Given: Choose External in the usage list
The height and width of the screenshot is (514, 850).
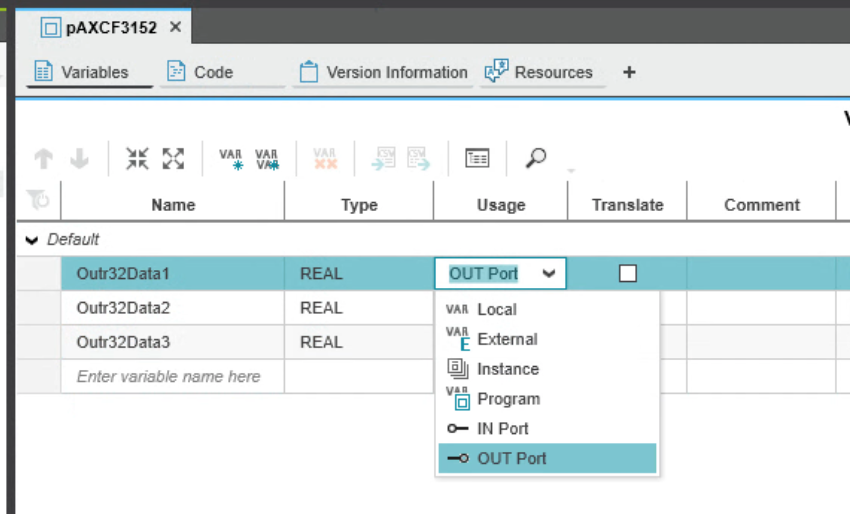Looking at the screenshot, I should [x=547, y=339].
